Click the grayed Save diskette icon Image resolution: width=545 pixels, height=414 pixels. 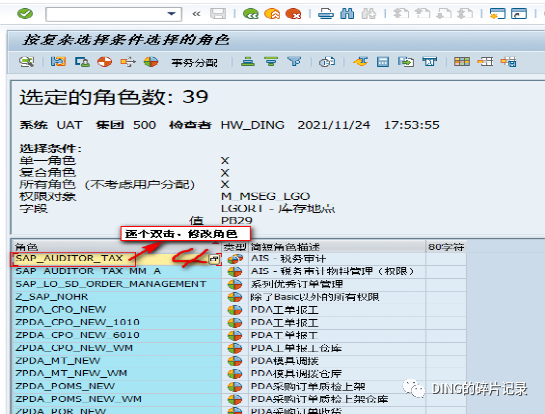click(x=218, y=14)
